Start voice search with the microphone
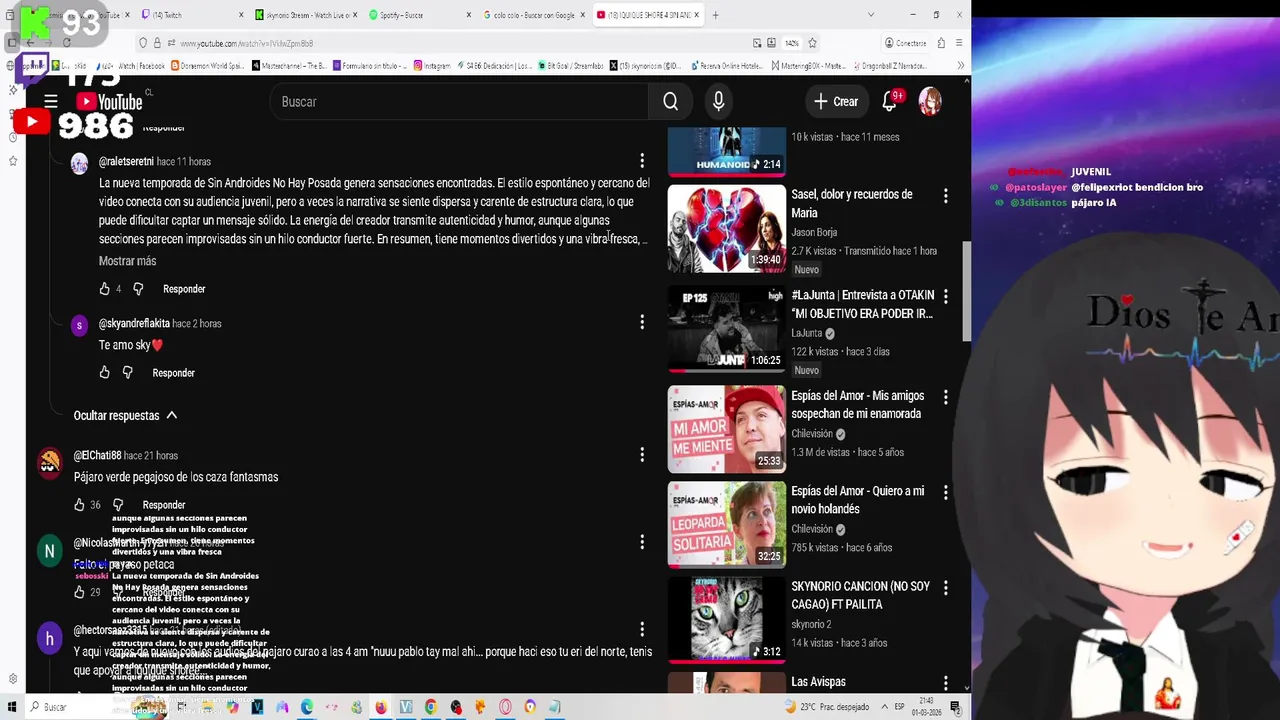 point(718,101)
